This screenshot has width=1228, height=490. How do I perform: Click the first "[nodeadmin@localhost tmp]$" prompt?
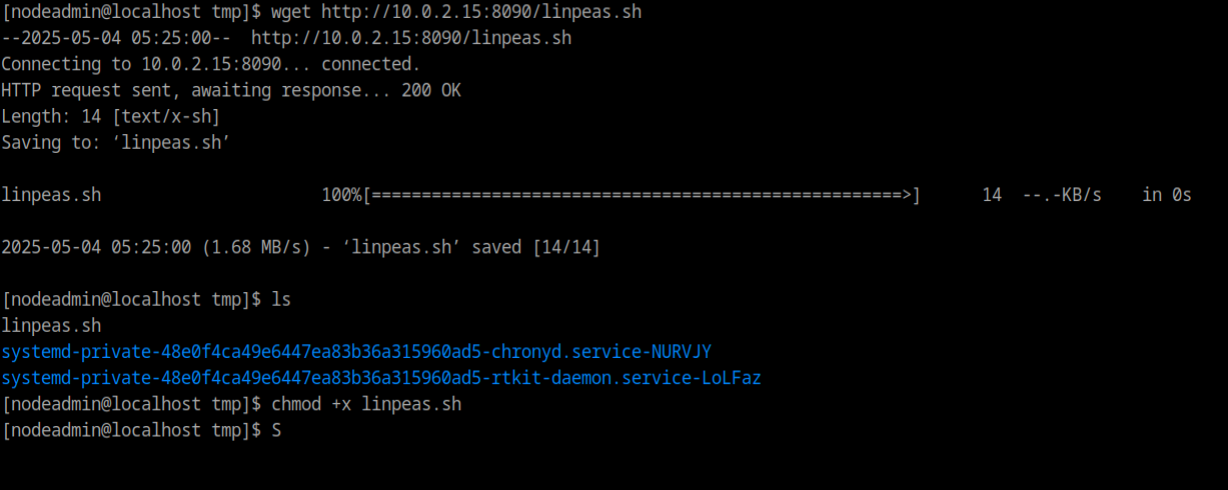pos(131,12)
